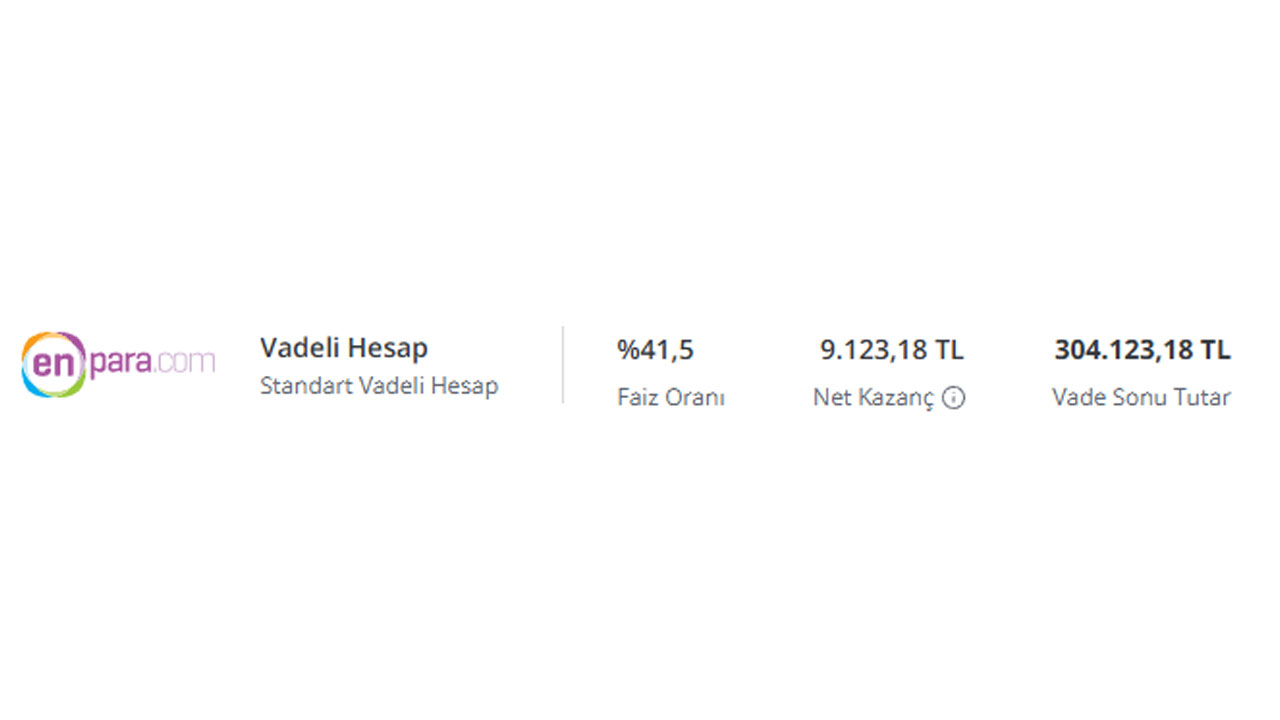Screen dimensions: 1280x720
Task: Select the Vade Sonu Tutar label
Action: pos(1141,397)
